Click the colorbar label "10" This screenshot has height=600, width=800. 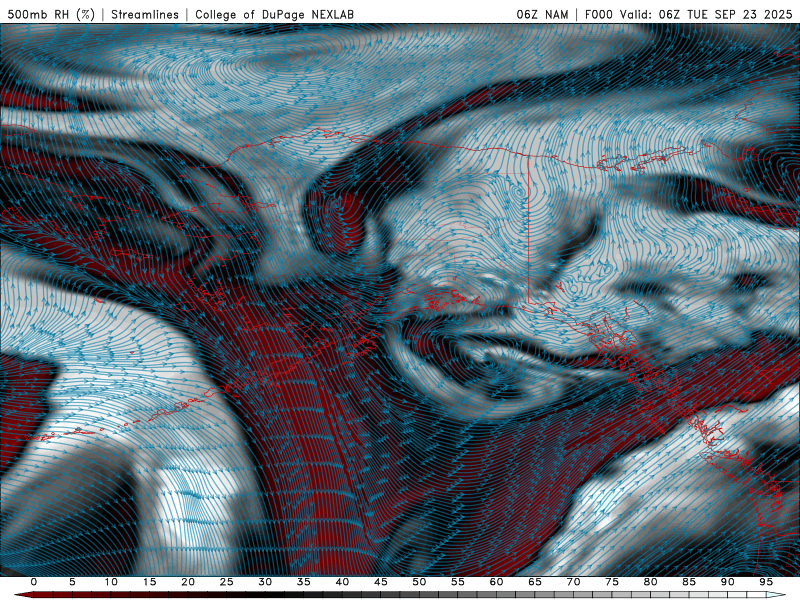(x=111, y=582)
